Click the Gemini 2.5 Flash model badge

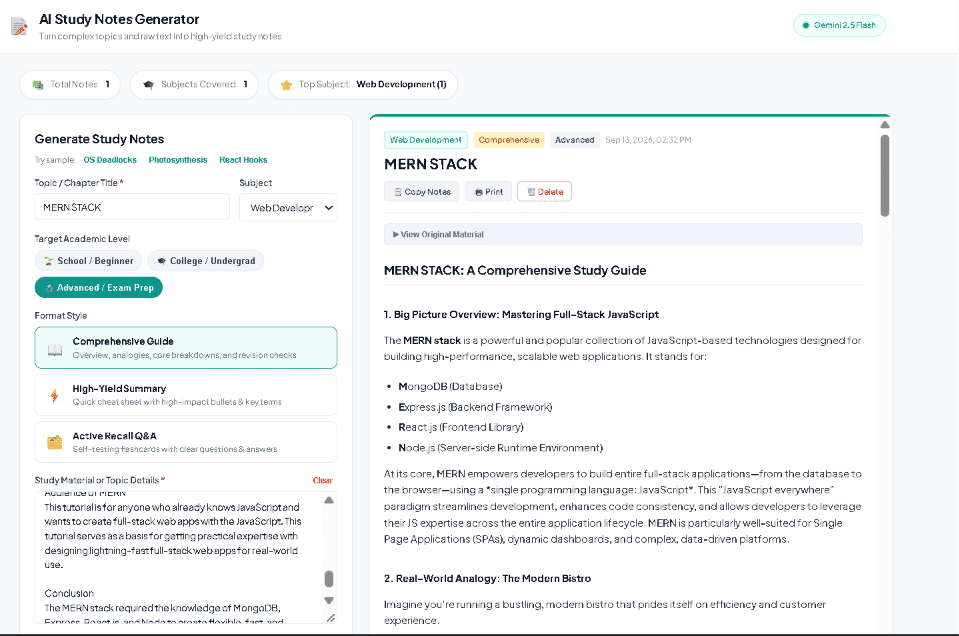tap(839, 26)
